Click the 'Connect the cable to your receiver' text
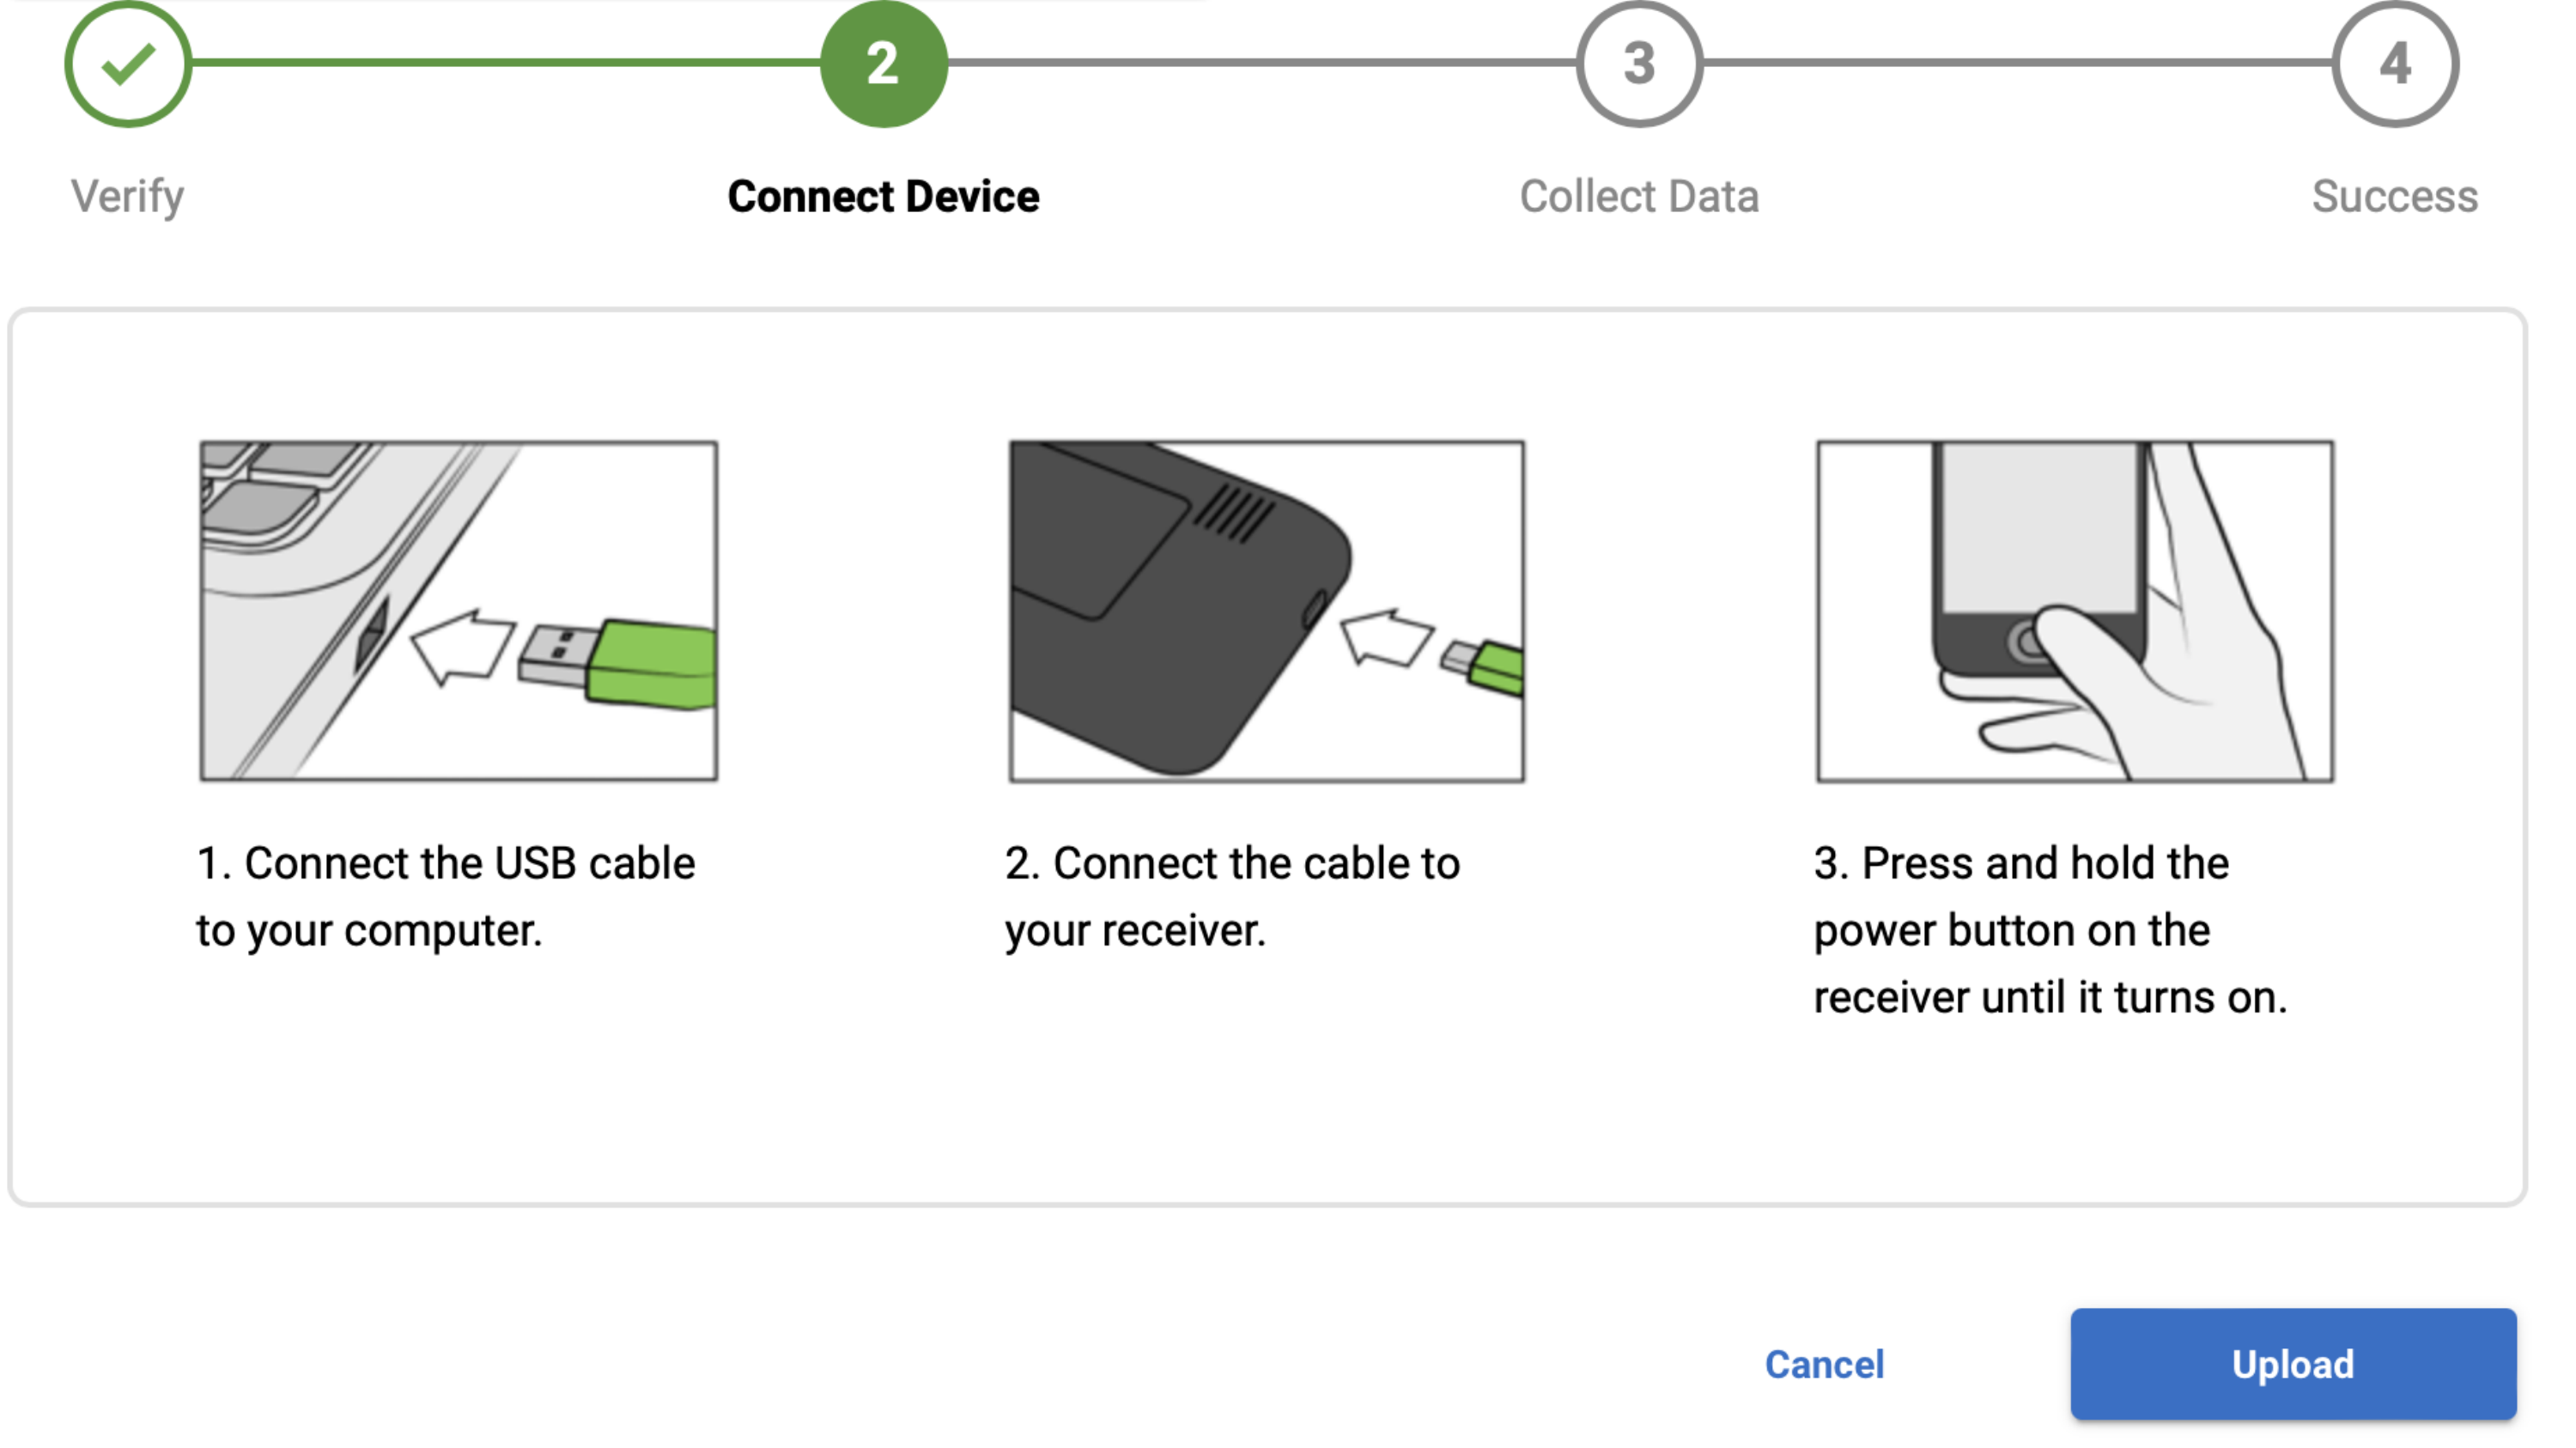The image size is (2576, 1448). (1232, 896)
